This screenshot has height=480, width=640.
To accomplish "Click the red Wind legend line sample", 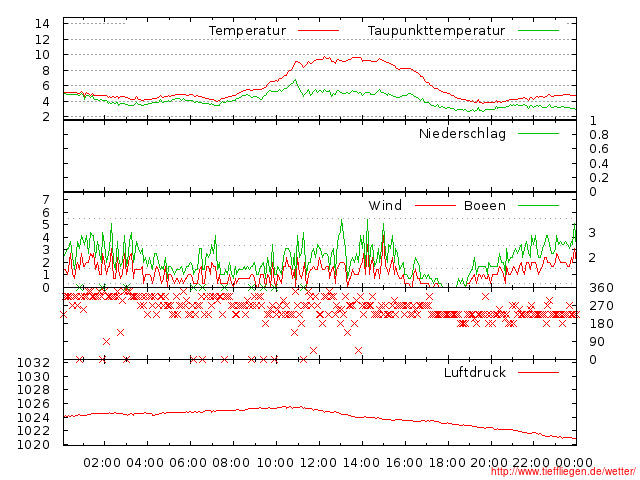I will [x=435, y=205].
